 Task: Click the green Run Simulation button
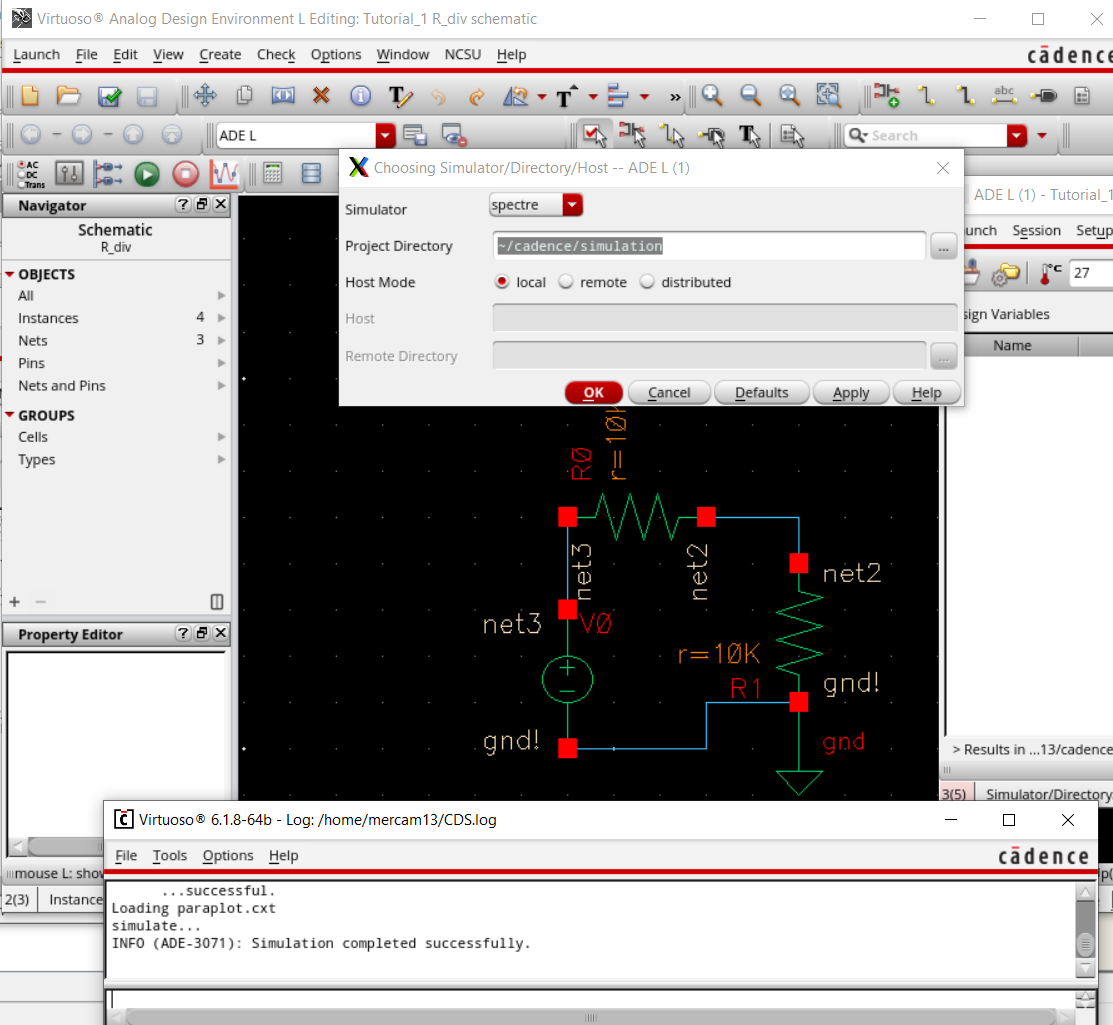(147, 174)
